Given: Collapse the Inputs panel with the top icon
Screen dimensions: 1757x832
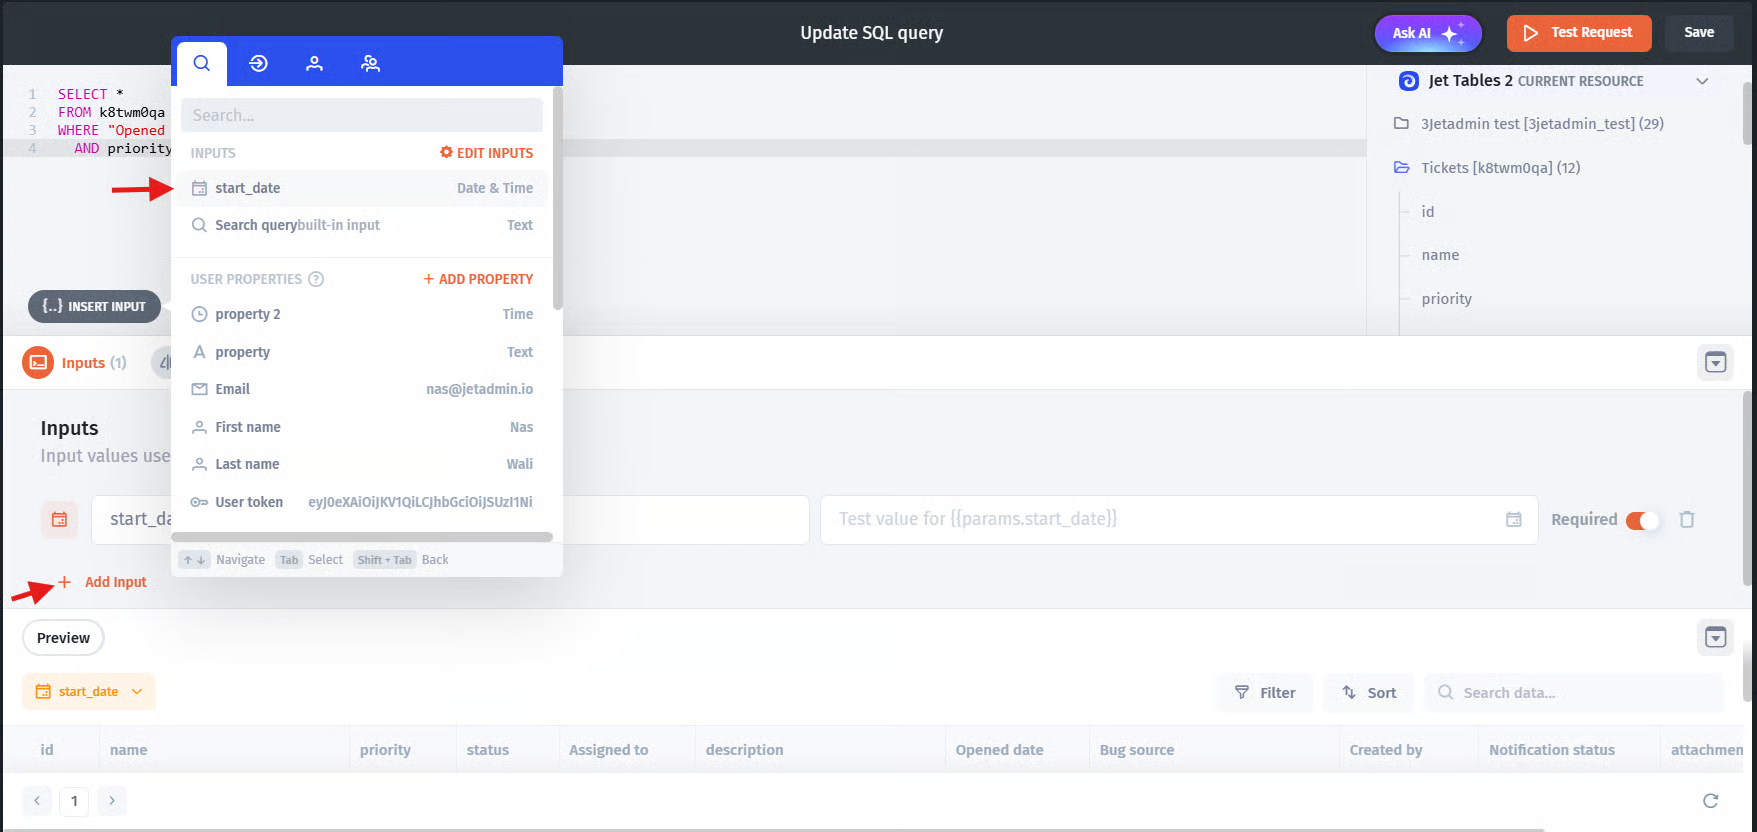Looking at the screenshot, I should [1715, 362].
